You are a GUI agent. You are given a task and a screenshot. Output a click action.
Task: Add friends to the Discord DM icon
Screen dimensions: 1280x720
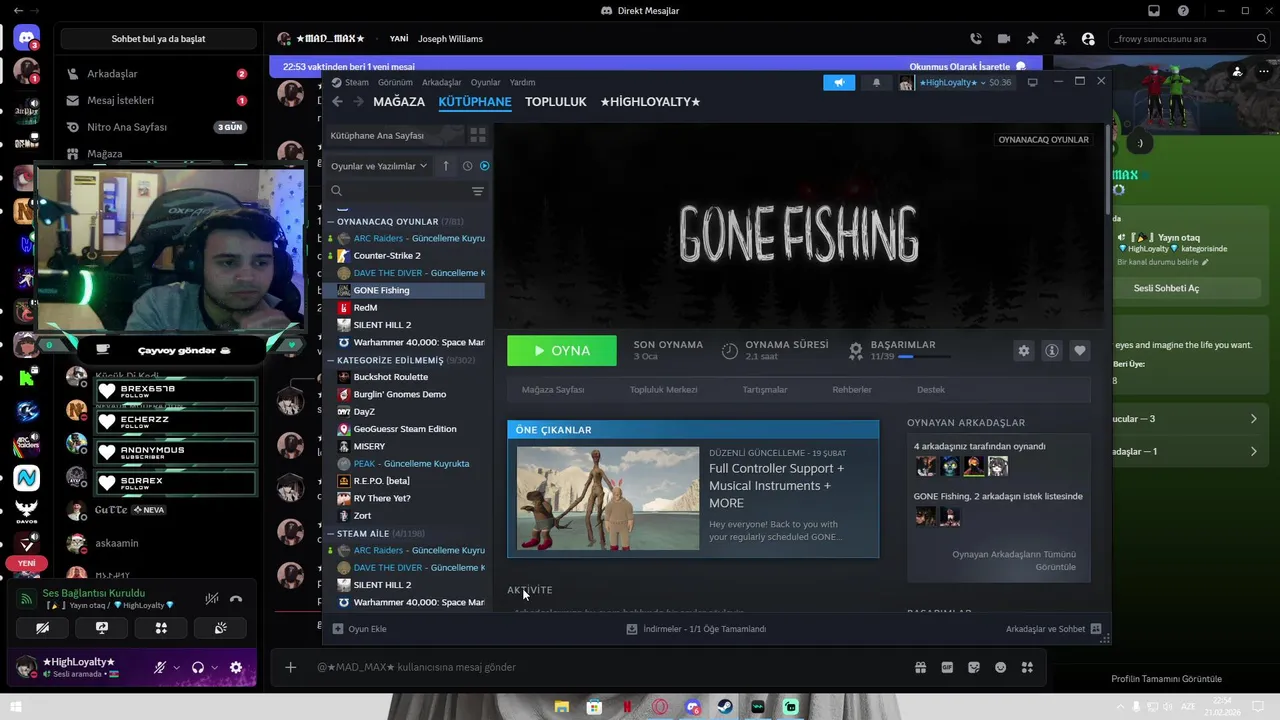[x=1060, y=39]
